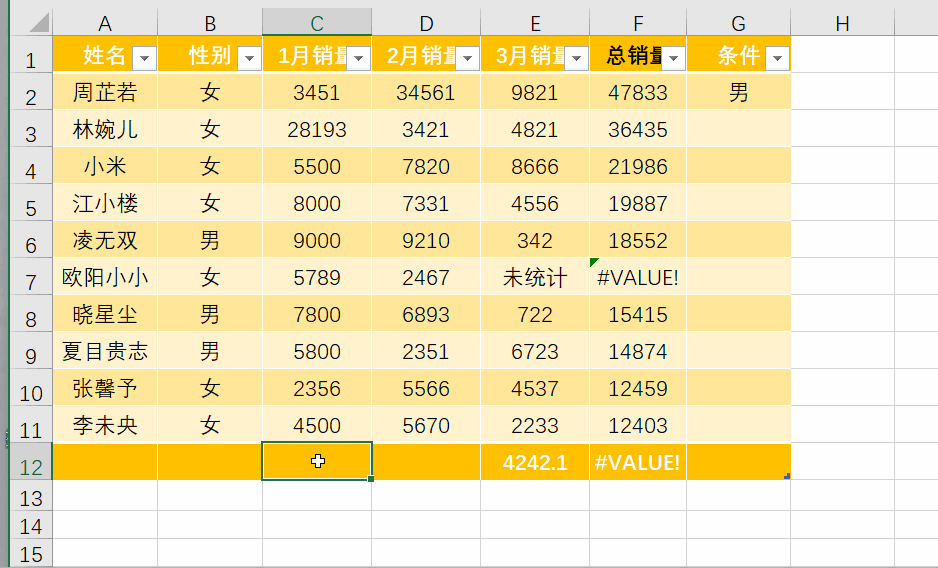This screenshot has width=938, height=568.
Task: Click the cell containing 晓星尘
Action: 105,314
